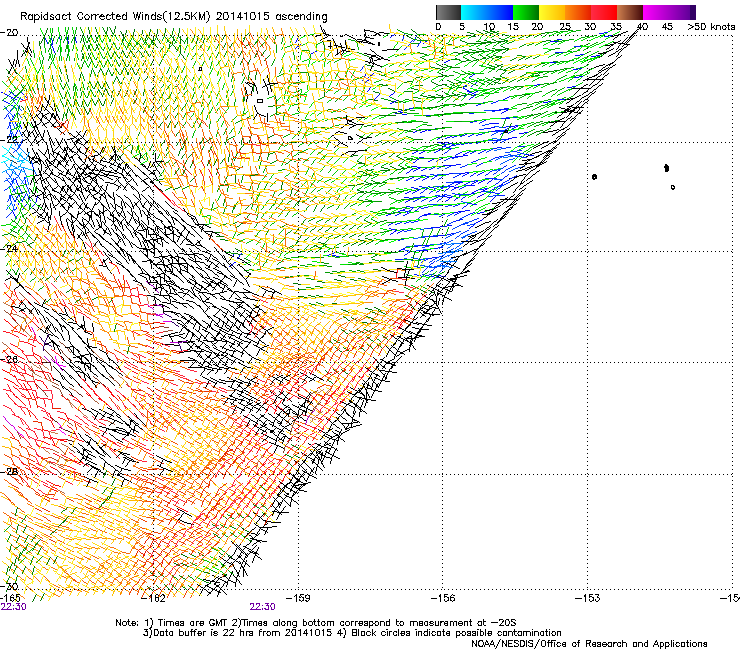Click the -22 latitude axis label
This screenshot has width=740, height=650.
(x=9, y=140)
